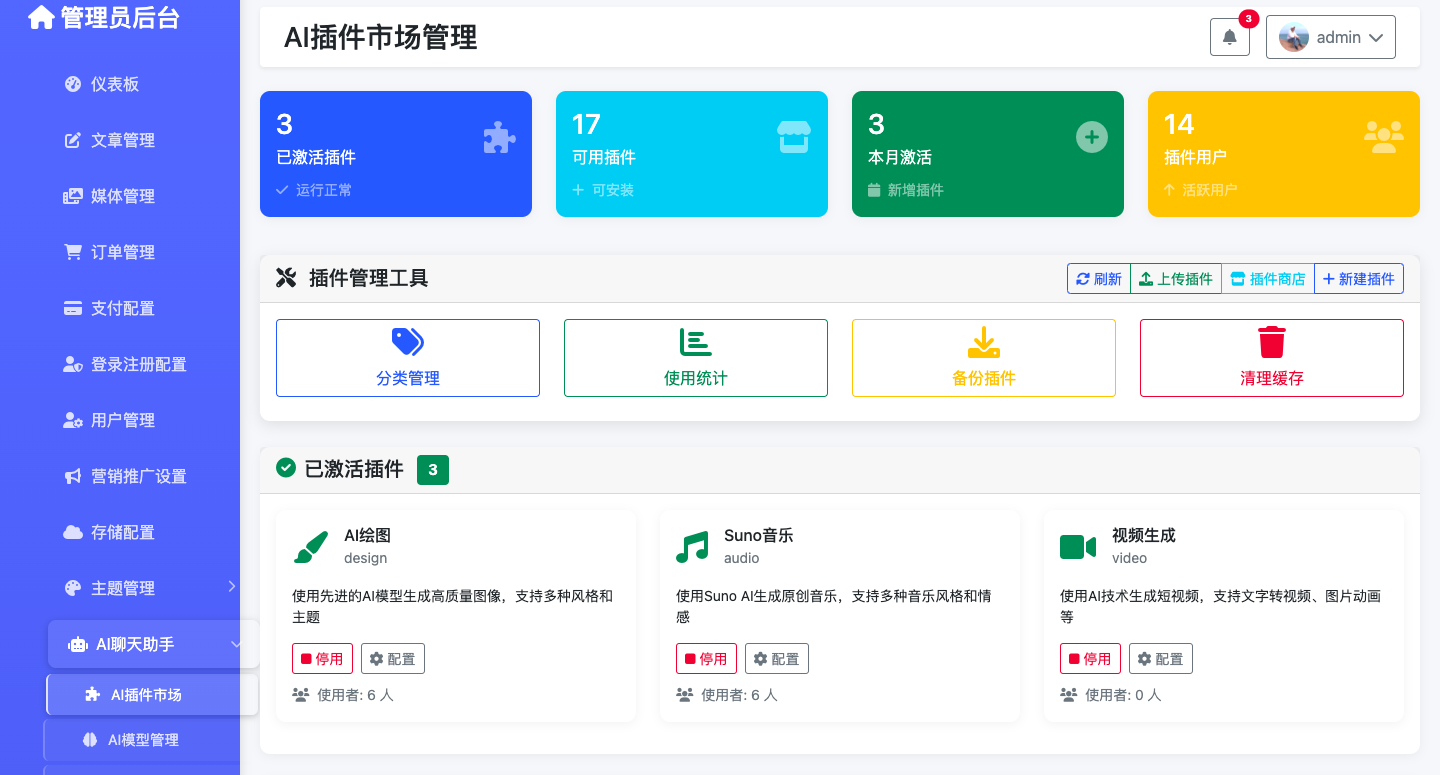Click the 媒体管理 images icon
This screenshot has width=1440, height=775.
73,196
